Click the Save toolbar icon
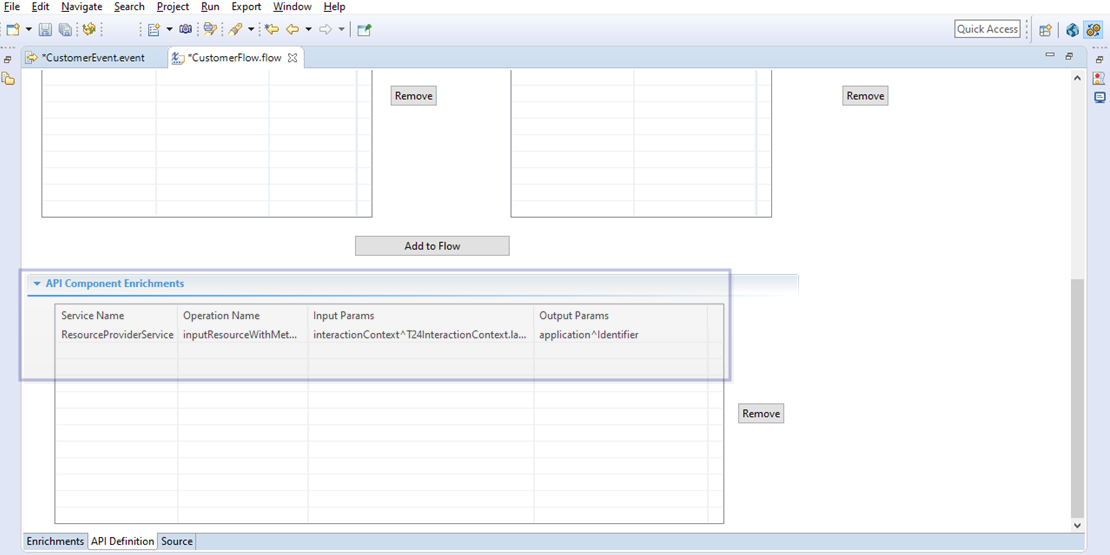Image resolution: width=1110 pixels, height=555 pixels. coord(45,30)
